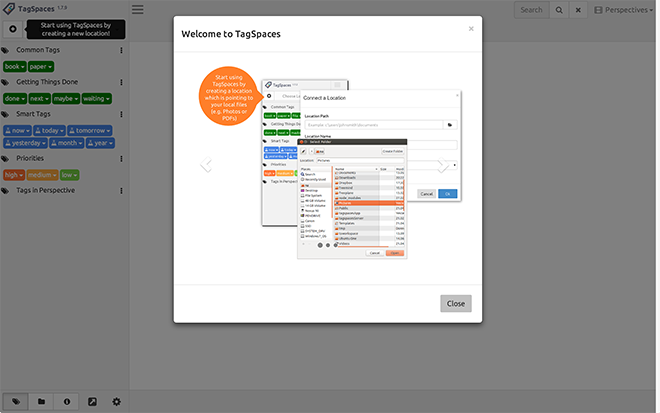Open the waiting tag dropdown
Image resolution: width=660 pixels, height=413 pixels.
pyautogui.click(x=96, y=99)
